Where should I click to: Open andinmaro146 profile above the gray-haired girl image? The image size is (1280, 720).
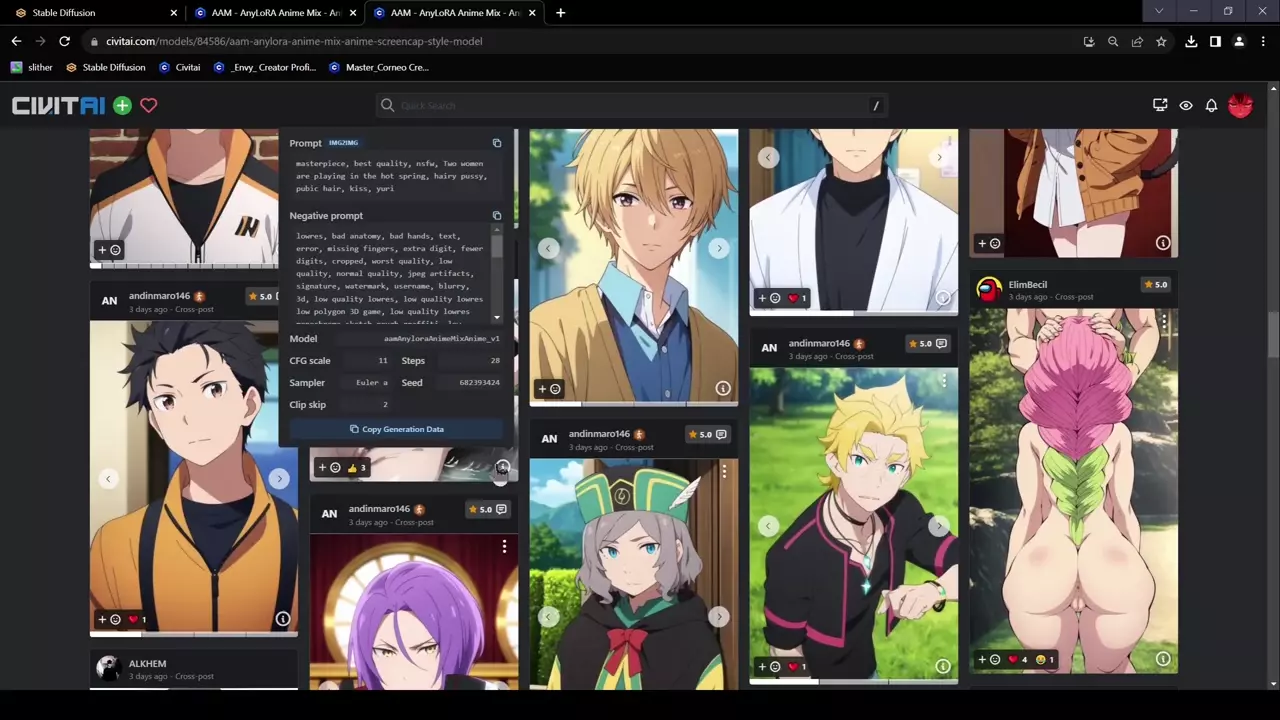pyautogui.click(x=599, y=434)
